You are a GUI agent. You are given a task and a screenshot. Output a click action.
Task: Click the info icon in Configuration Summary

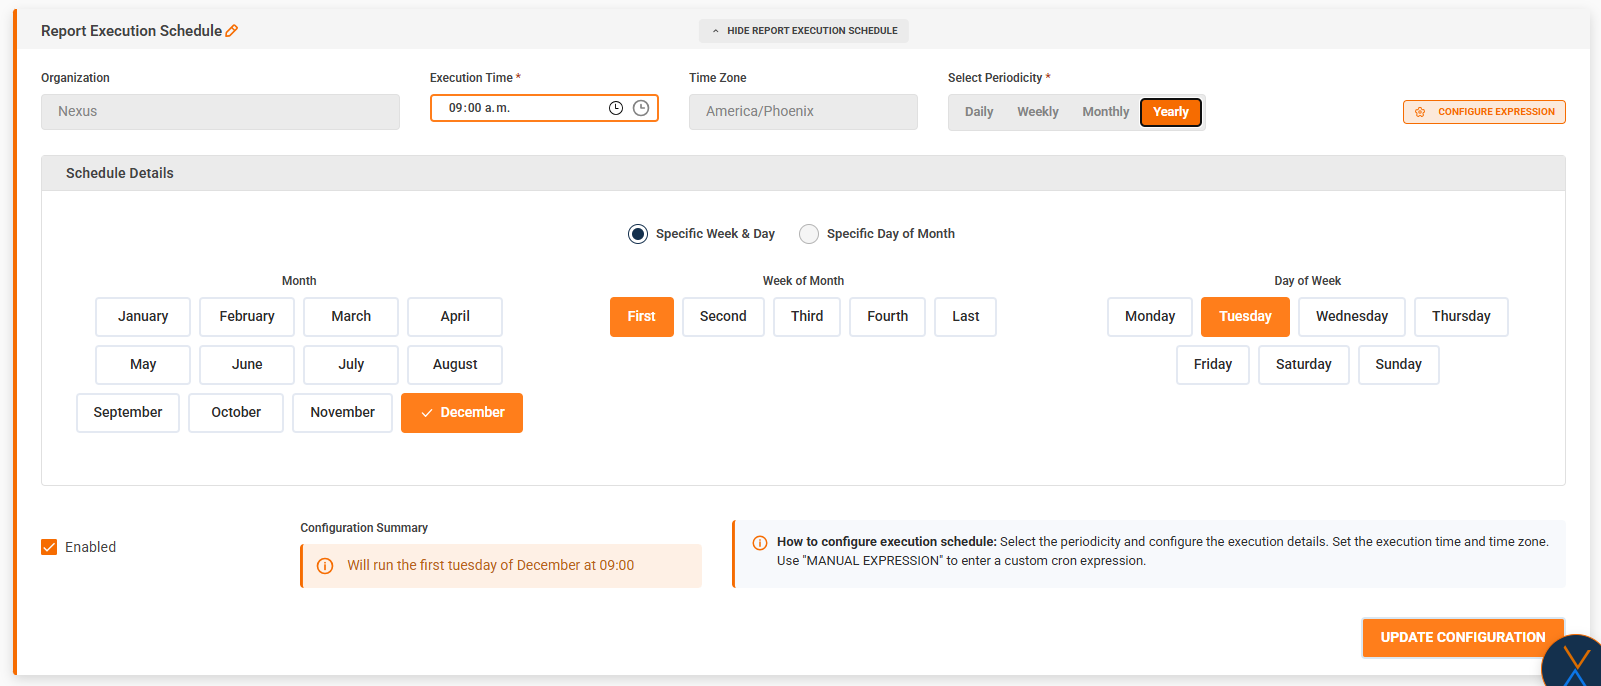[x=325, y=566]
